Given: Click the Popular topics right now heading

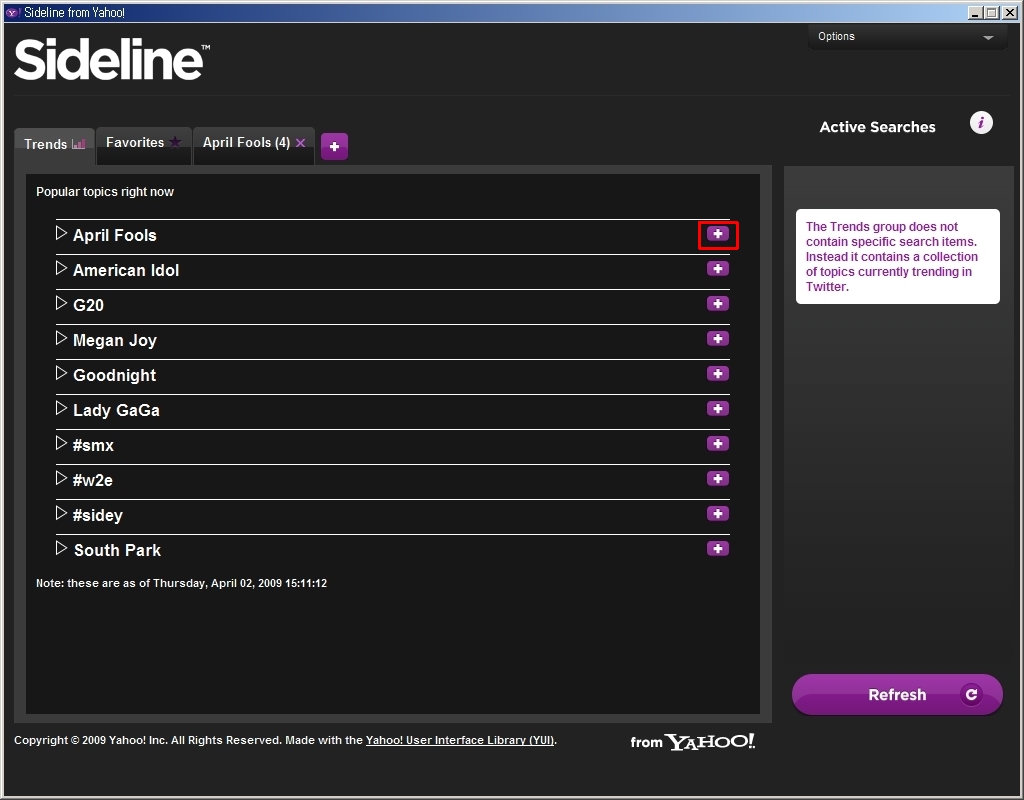Looking at the screenshot, I should [104, 192].
